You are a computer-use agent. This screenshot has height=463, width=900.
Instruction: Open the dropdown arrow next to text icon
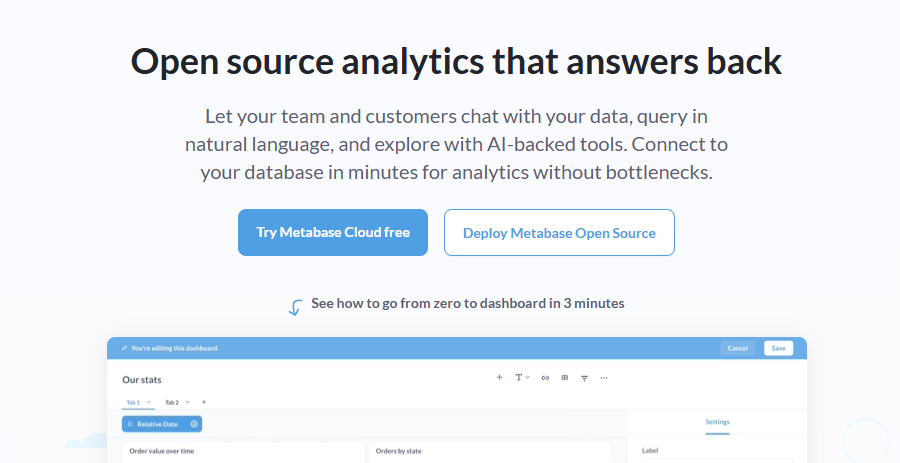pos(527,378)
